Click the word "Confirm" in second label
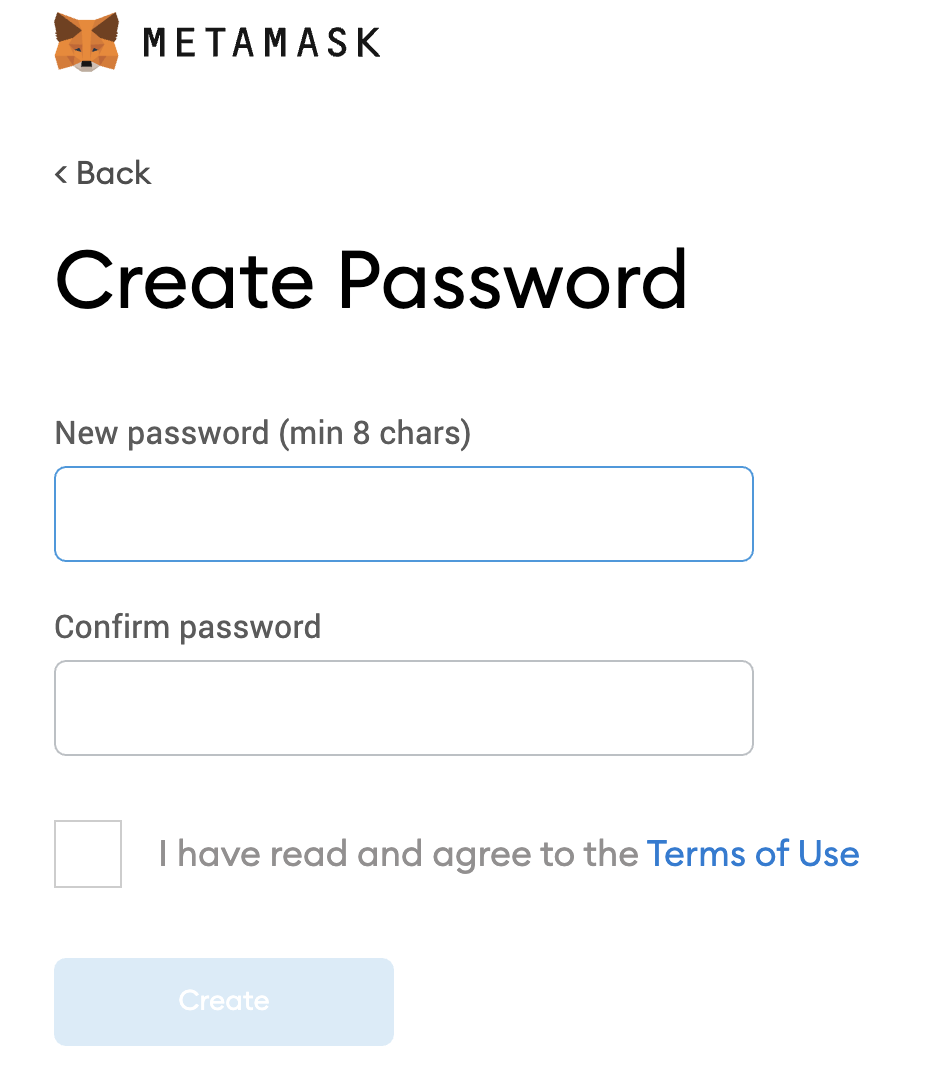 click(x=112, y=627)
